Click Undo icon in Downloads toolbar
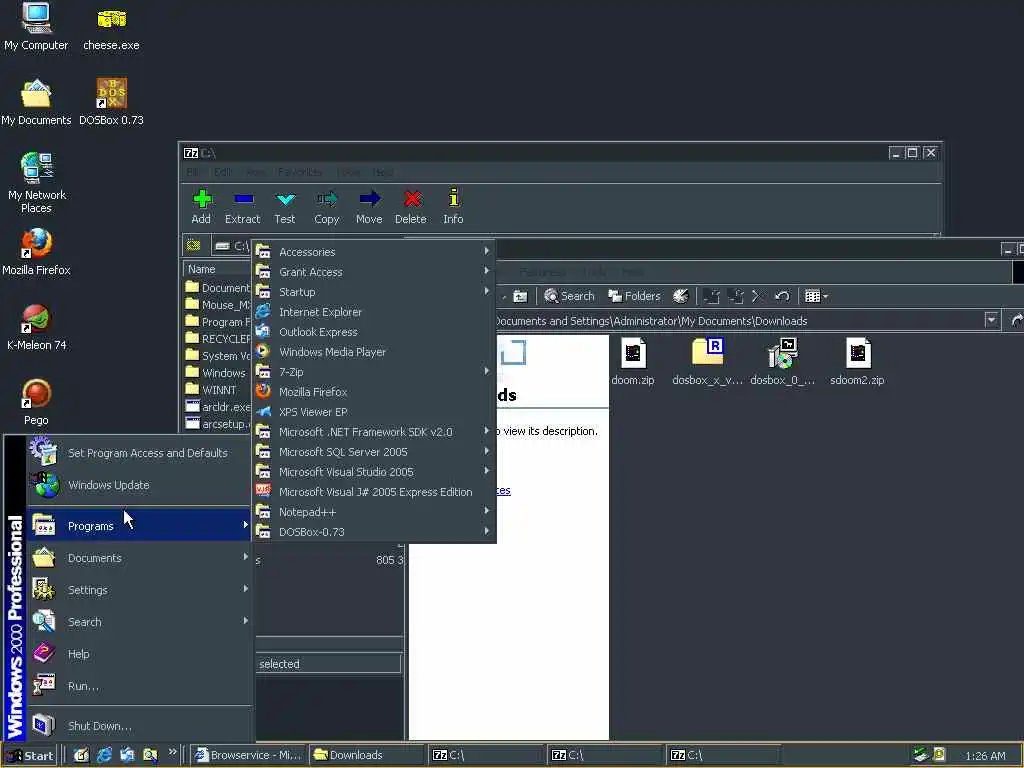 tap(782, 296)
